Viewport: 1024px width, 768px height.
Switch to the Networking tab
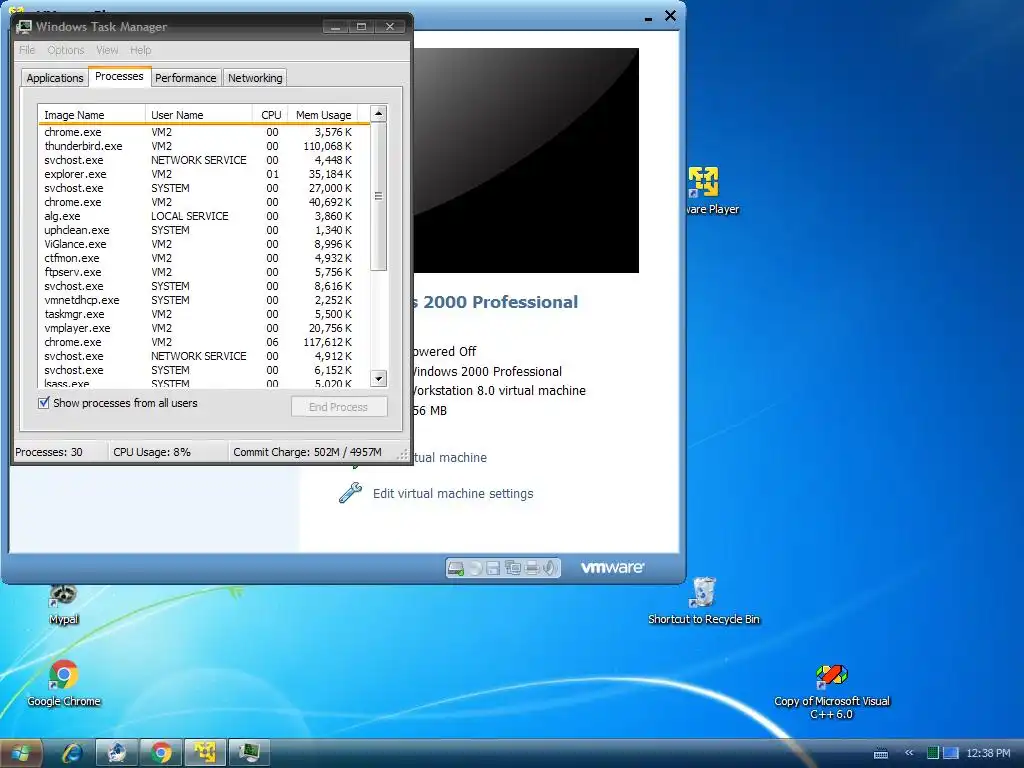255,78
